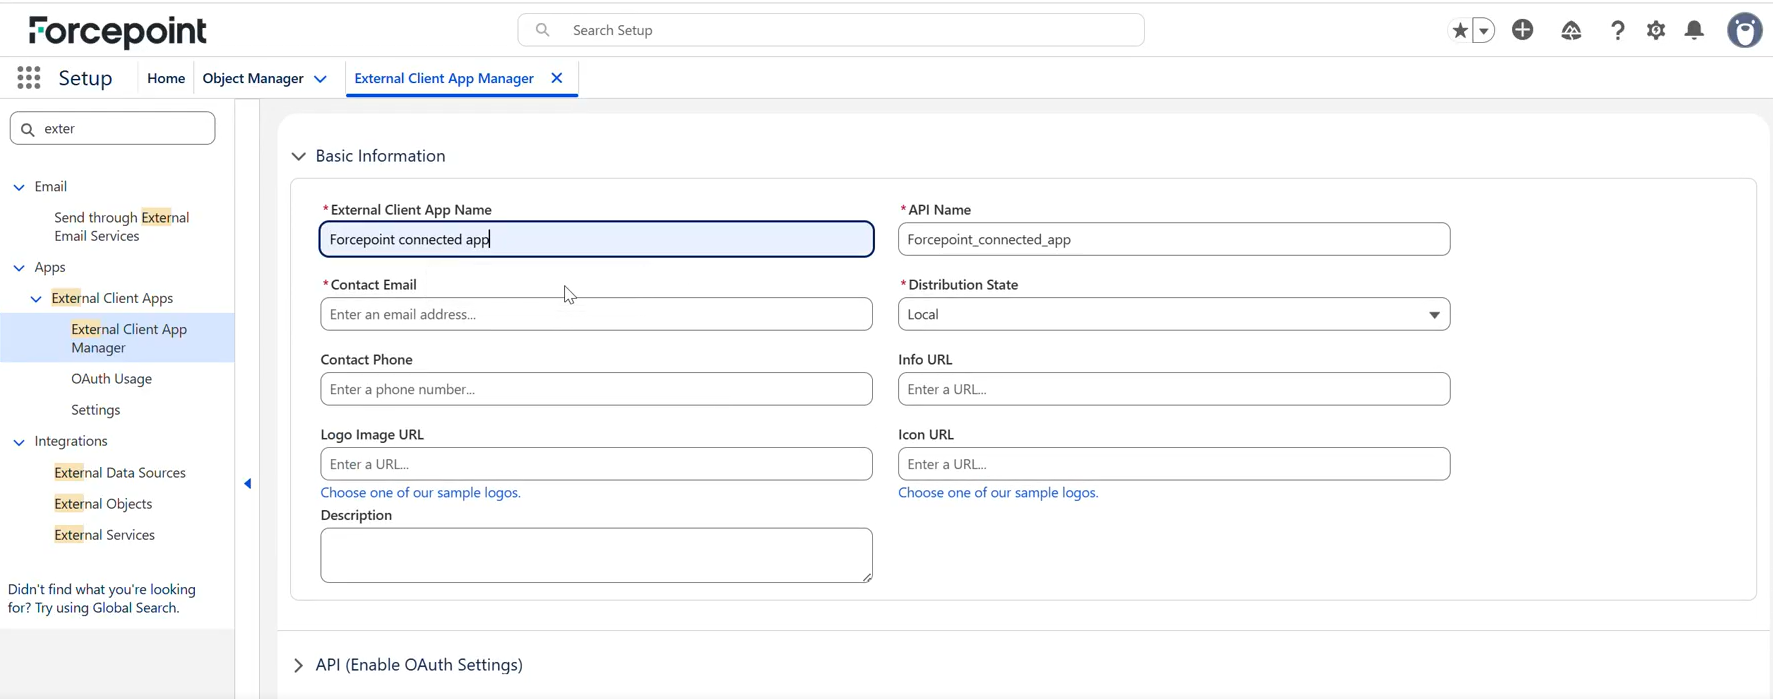Click the Quick Find search icon
Screen dimensions: 1773x699
tap(28, 129)
